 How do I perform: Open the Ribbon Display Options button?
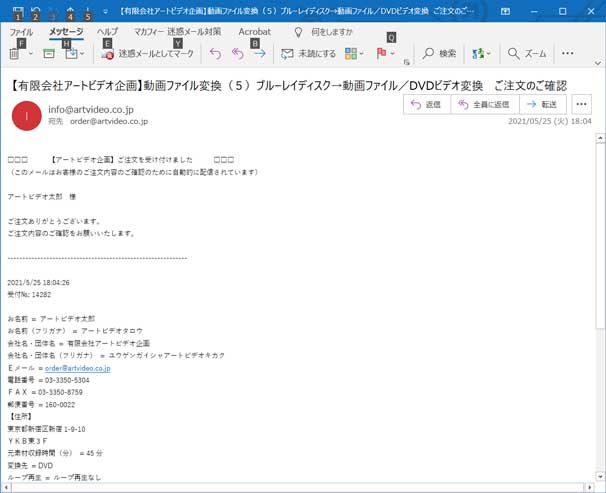pyautogui.click(x=505, y=12)
